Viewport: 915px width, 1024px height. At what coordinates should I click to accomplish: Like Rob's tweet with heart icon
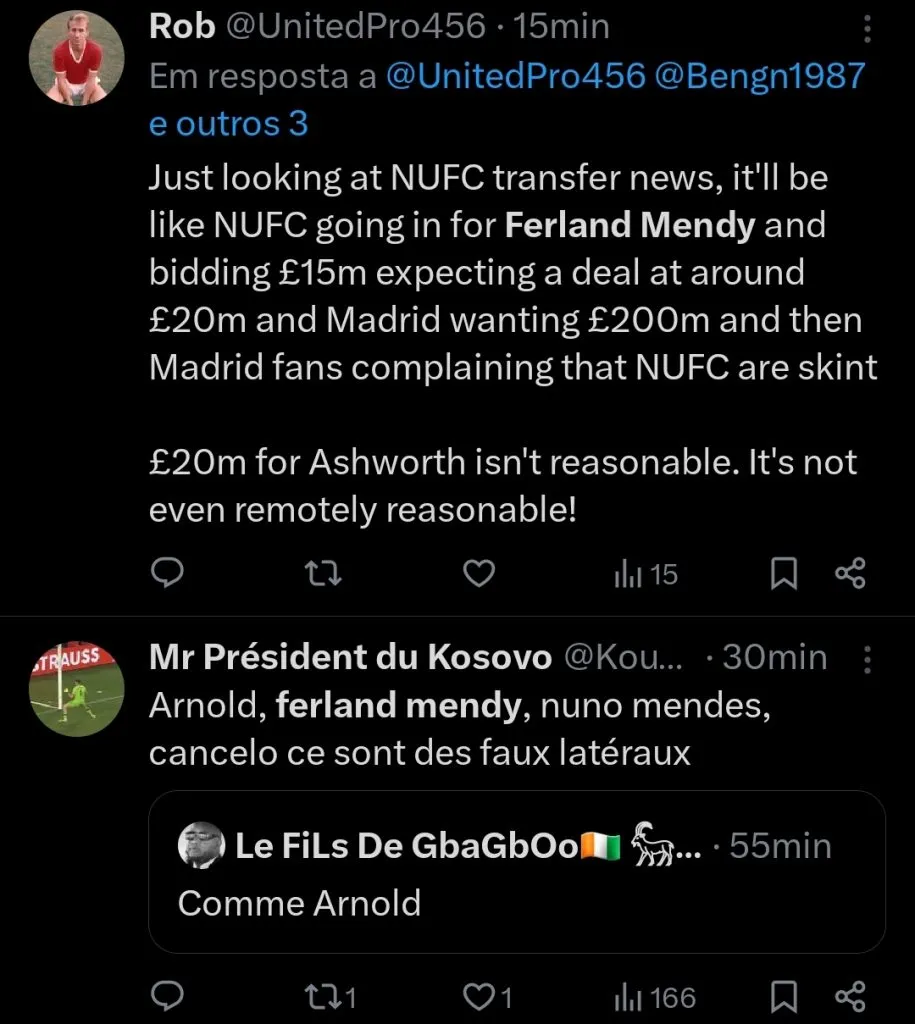coord(481,573)
